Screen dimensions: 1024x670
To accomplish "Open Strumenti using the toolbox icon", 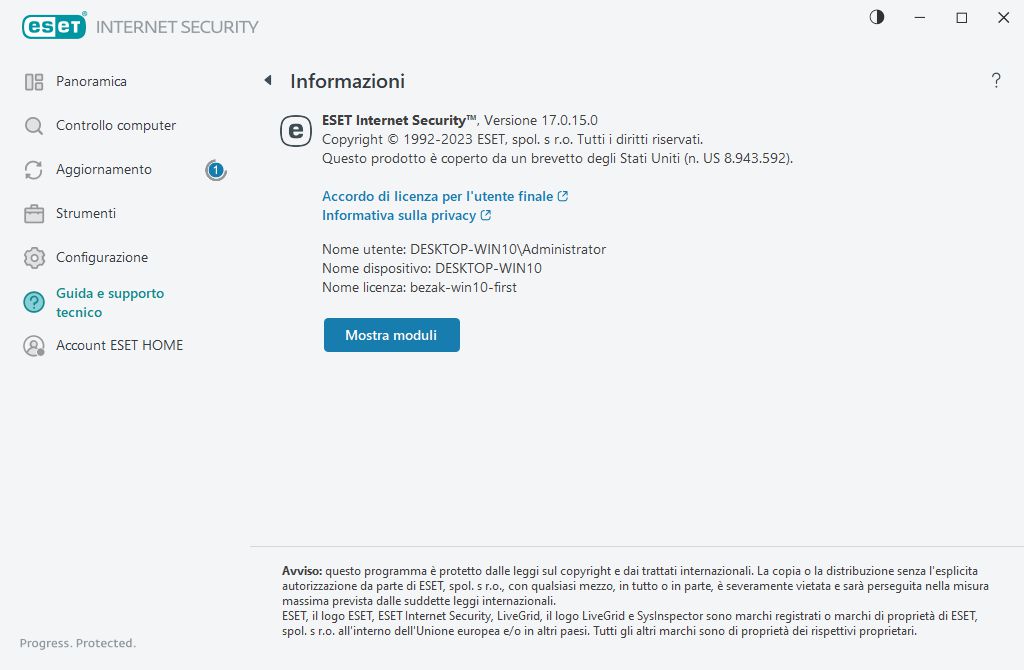I will (33, 213).
